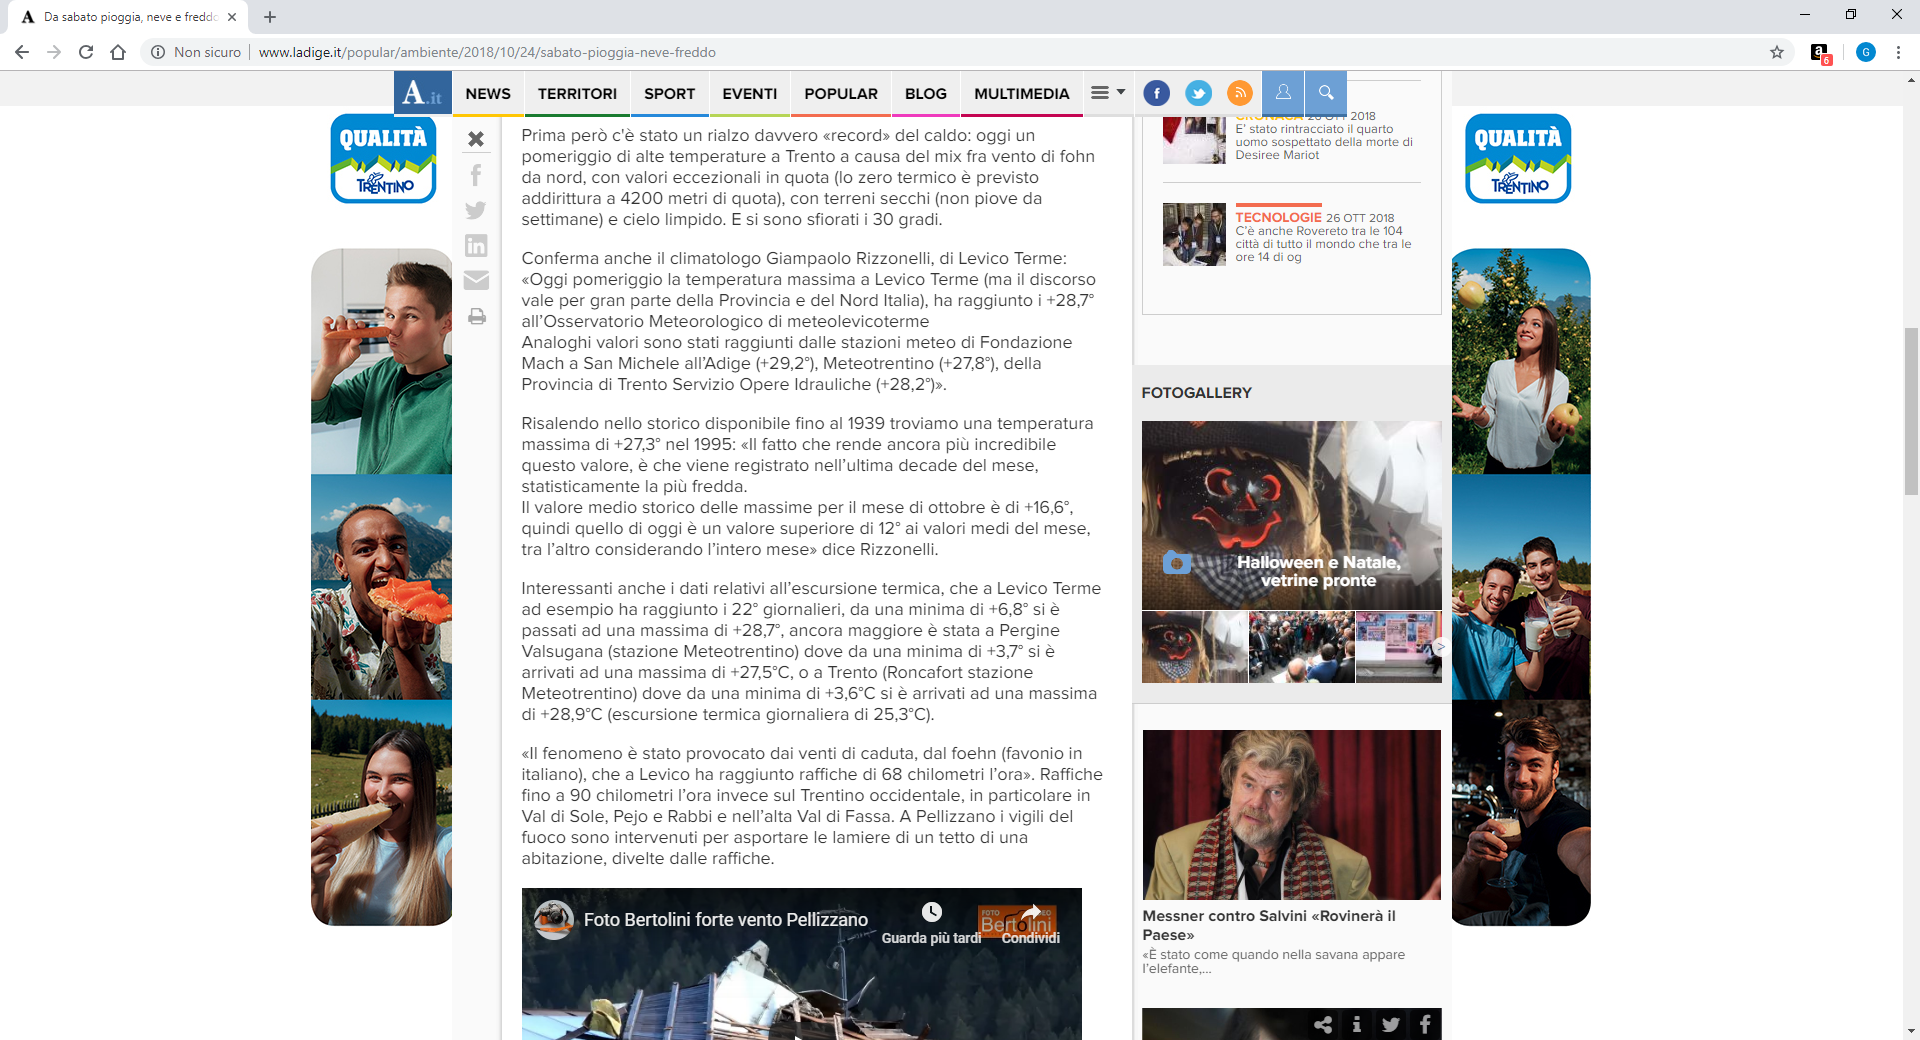
Task: Open the TERRITORI menu section
Action: [577, 94]
